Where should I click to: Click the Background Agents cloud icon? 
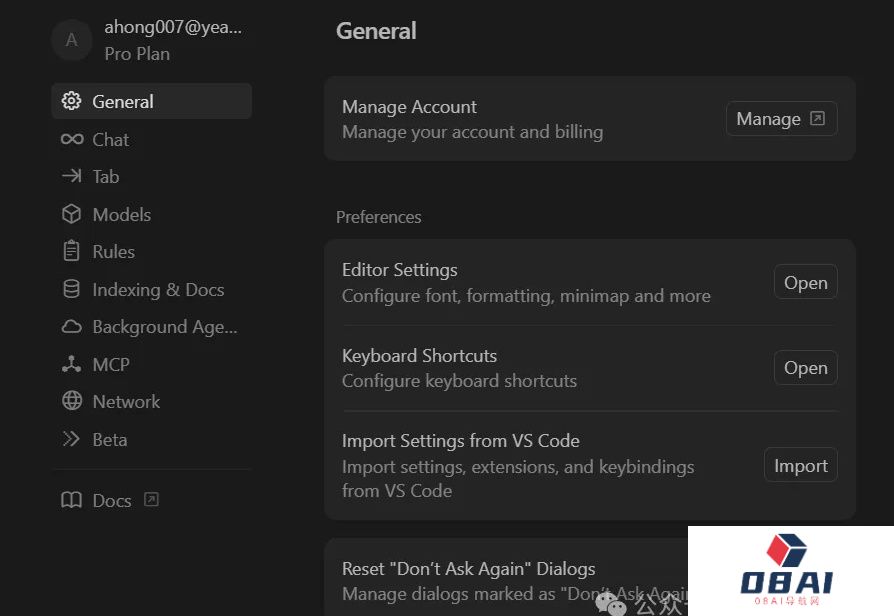pyautogui.click(x=71, y=327)
